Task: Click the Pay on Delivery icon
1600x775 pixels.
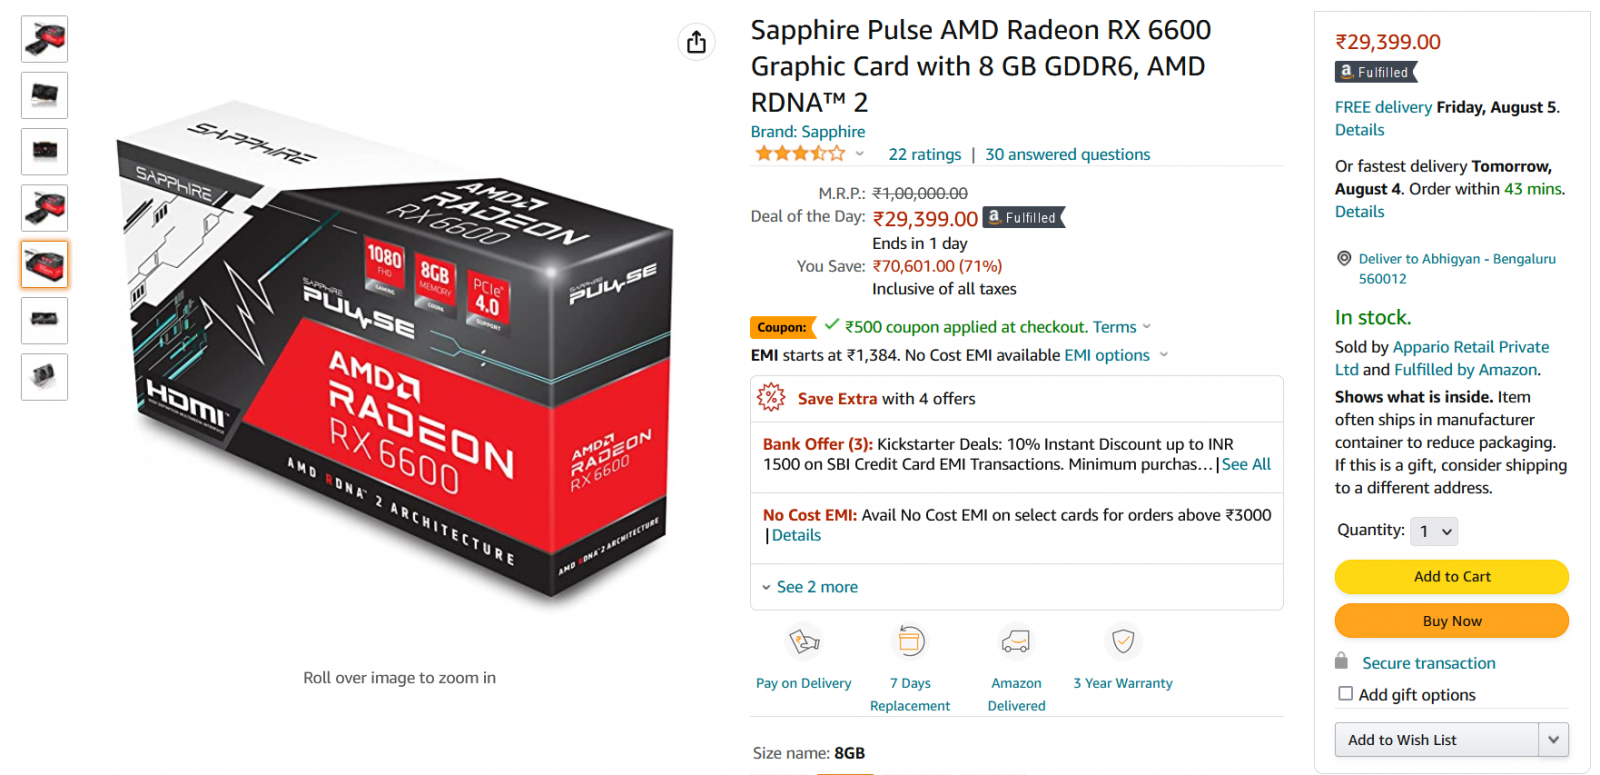Action: click(804, 640)
